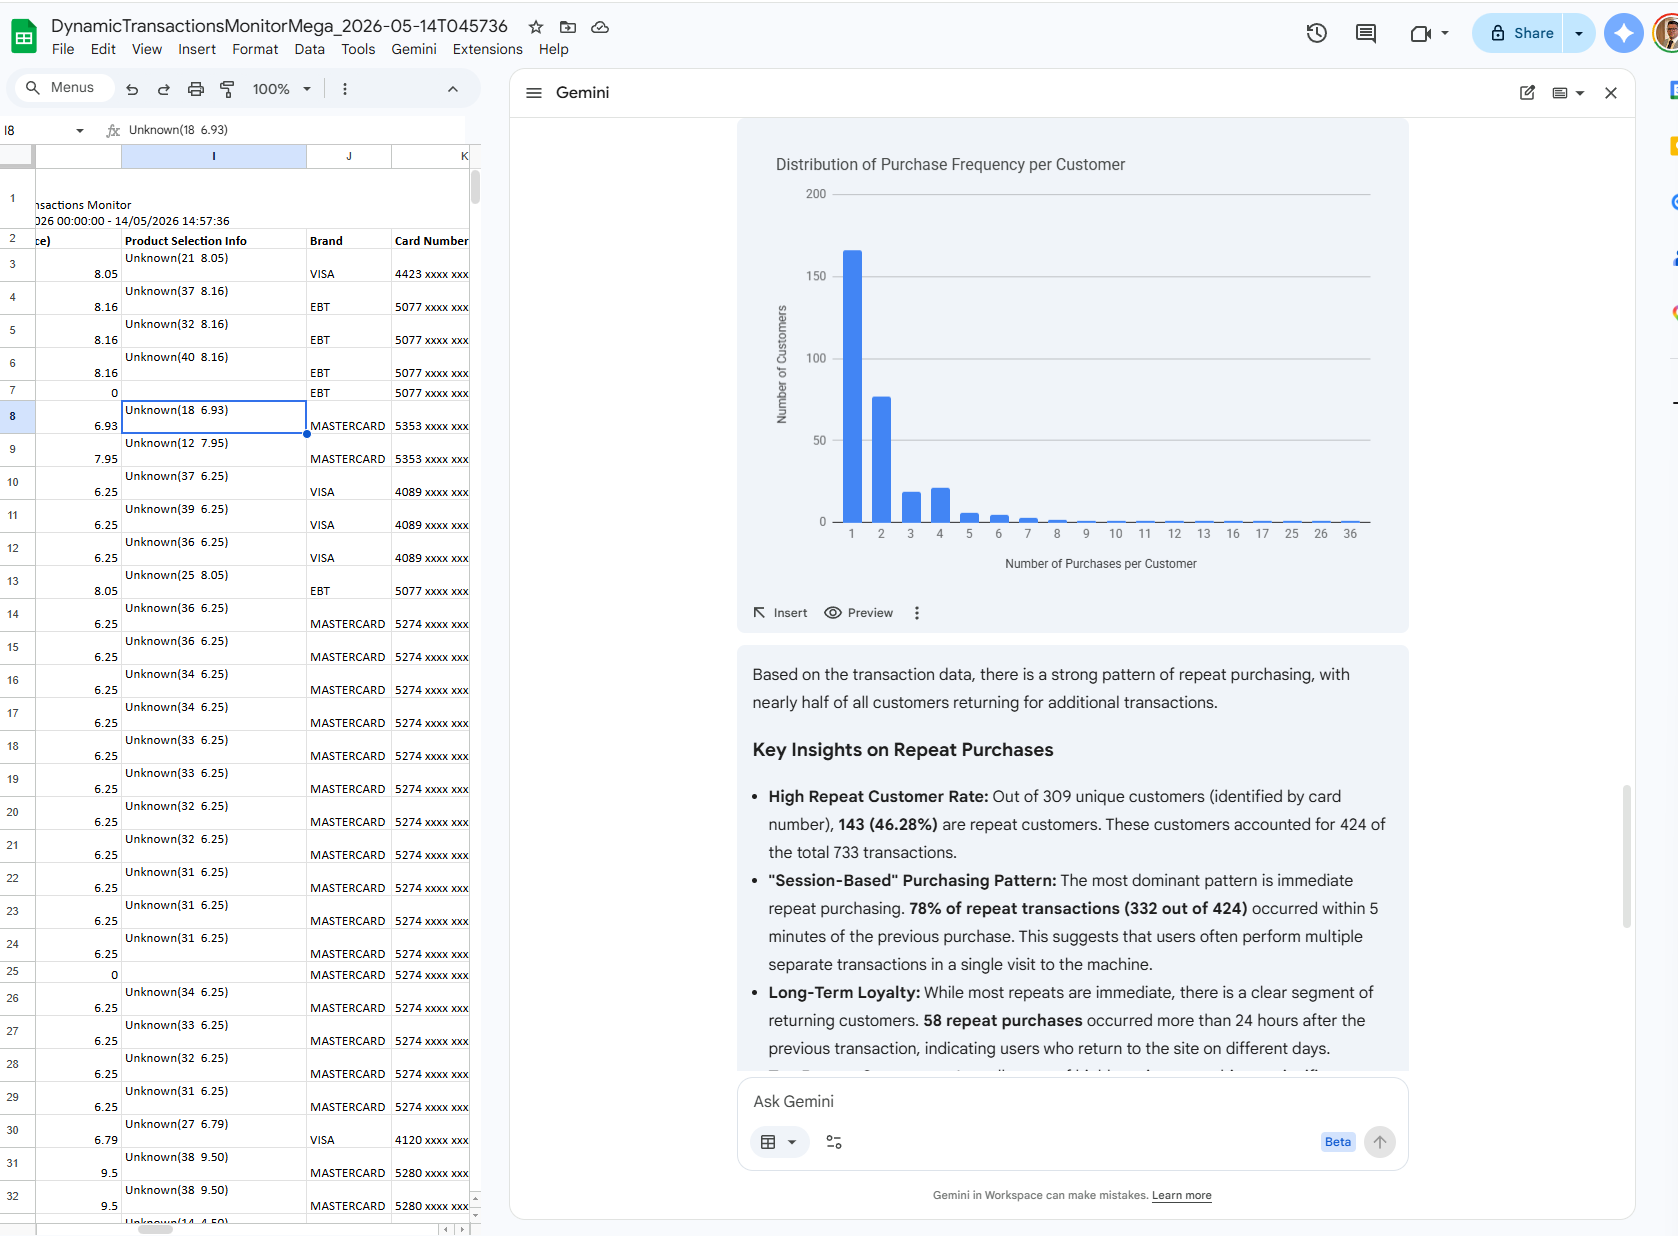Open more options under the chart
The image size is (1678, 1236).
[917, 613]
